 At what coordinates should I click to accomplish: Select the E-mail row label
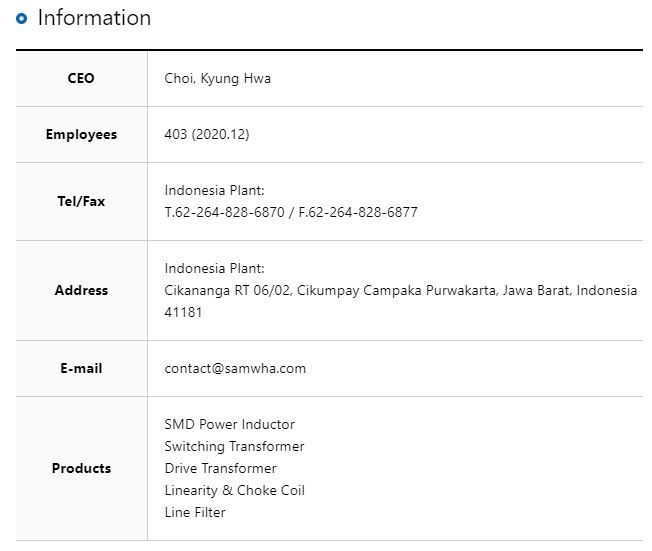81,368
